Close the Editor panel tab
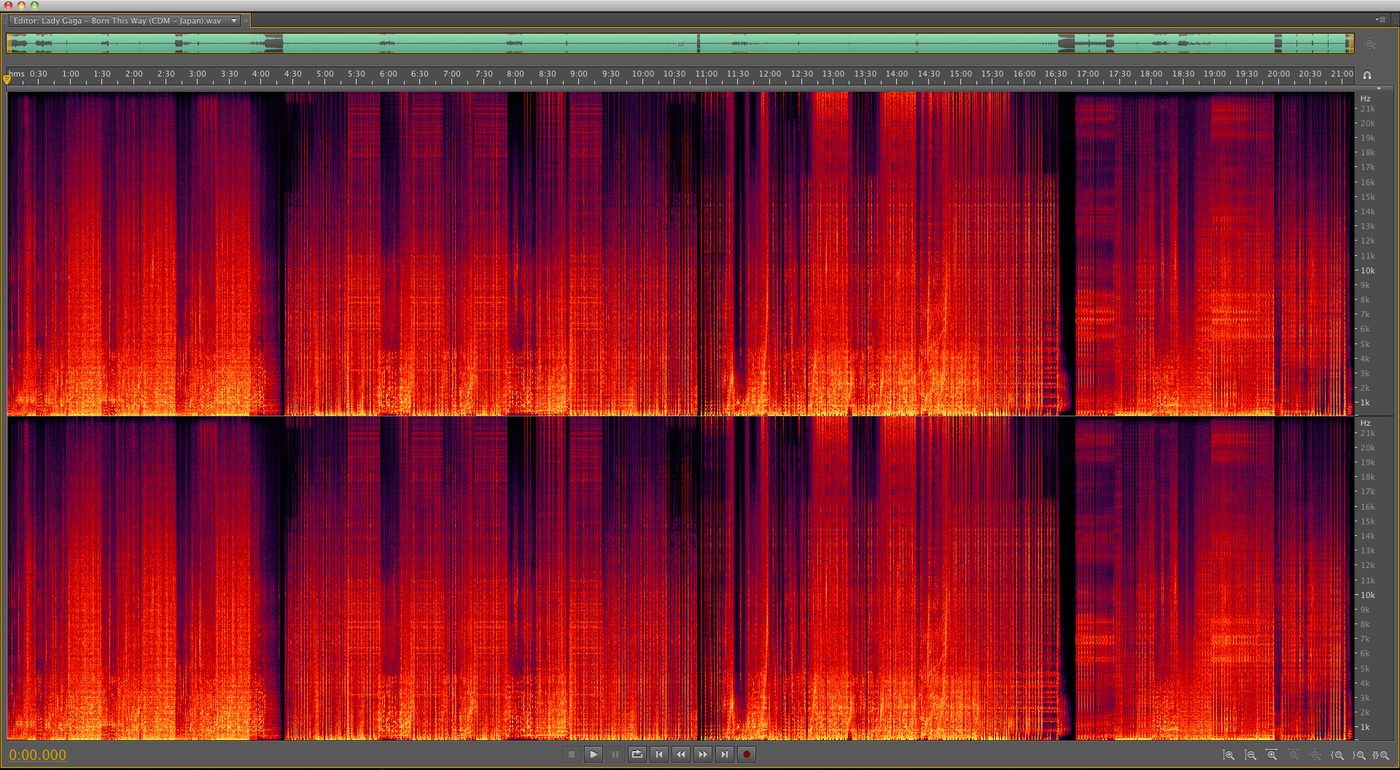Viewport: 1400px width, 770px height. tap(246, 20)
